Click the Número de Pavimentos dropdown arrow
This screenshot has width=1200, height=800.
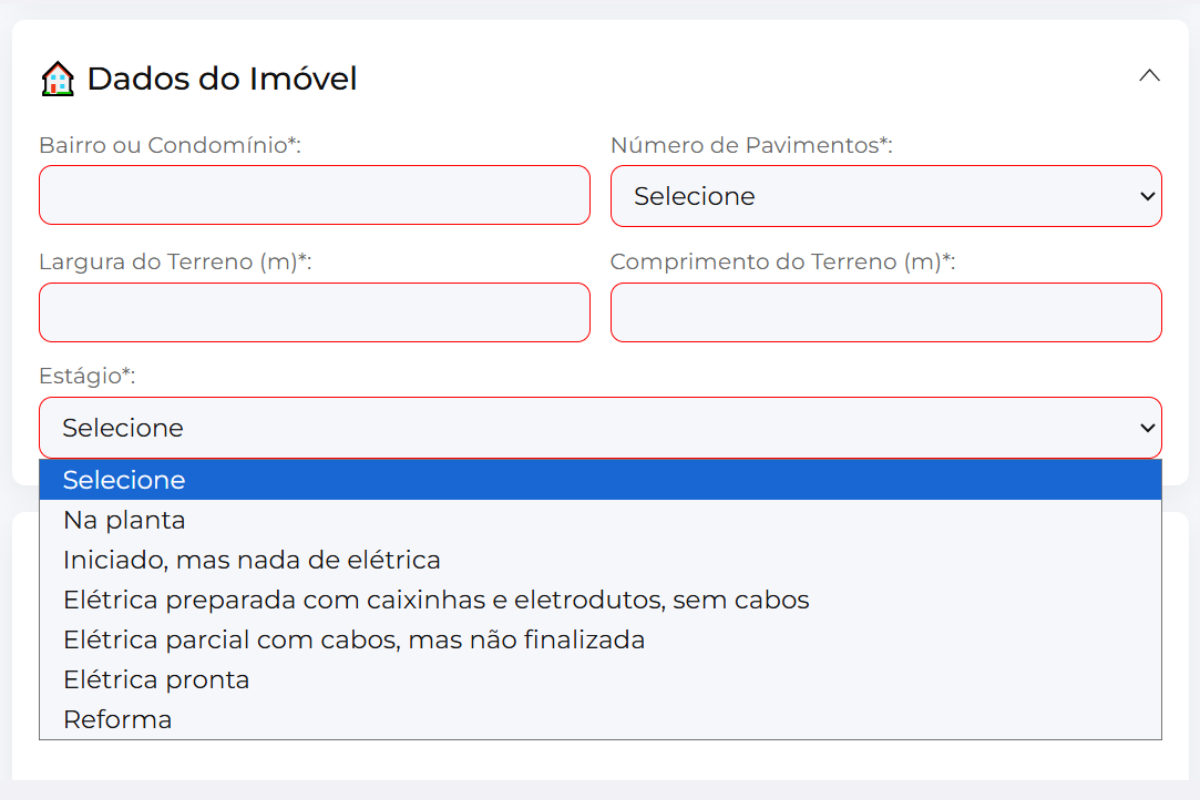click(1146, 196)
